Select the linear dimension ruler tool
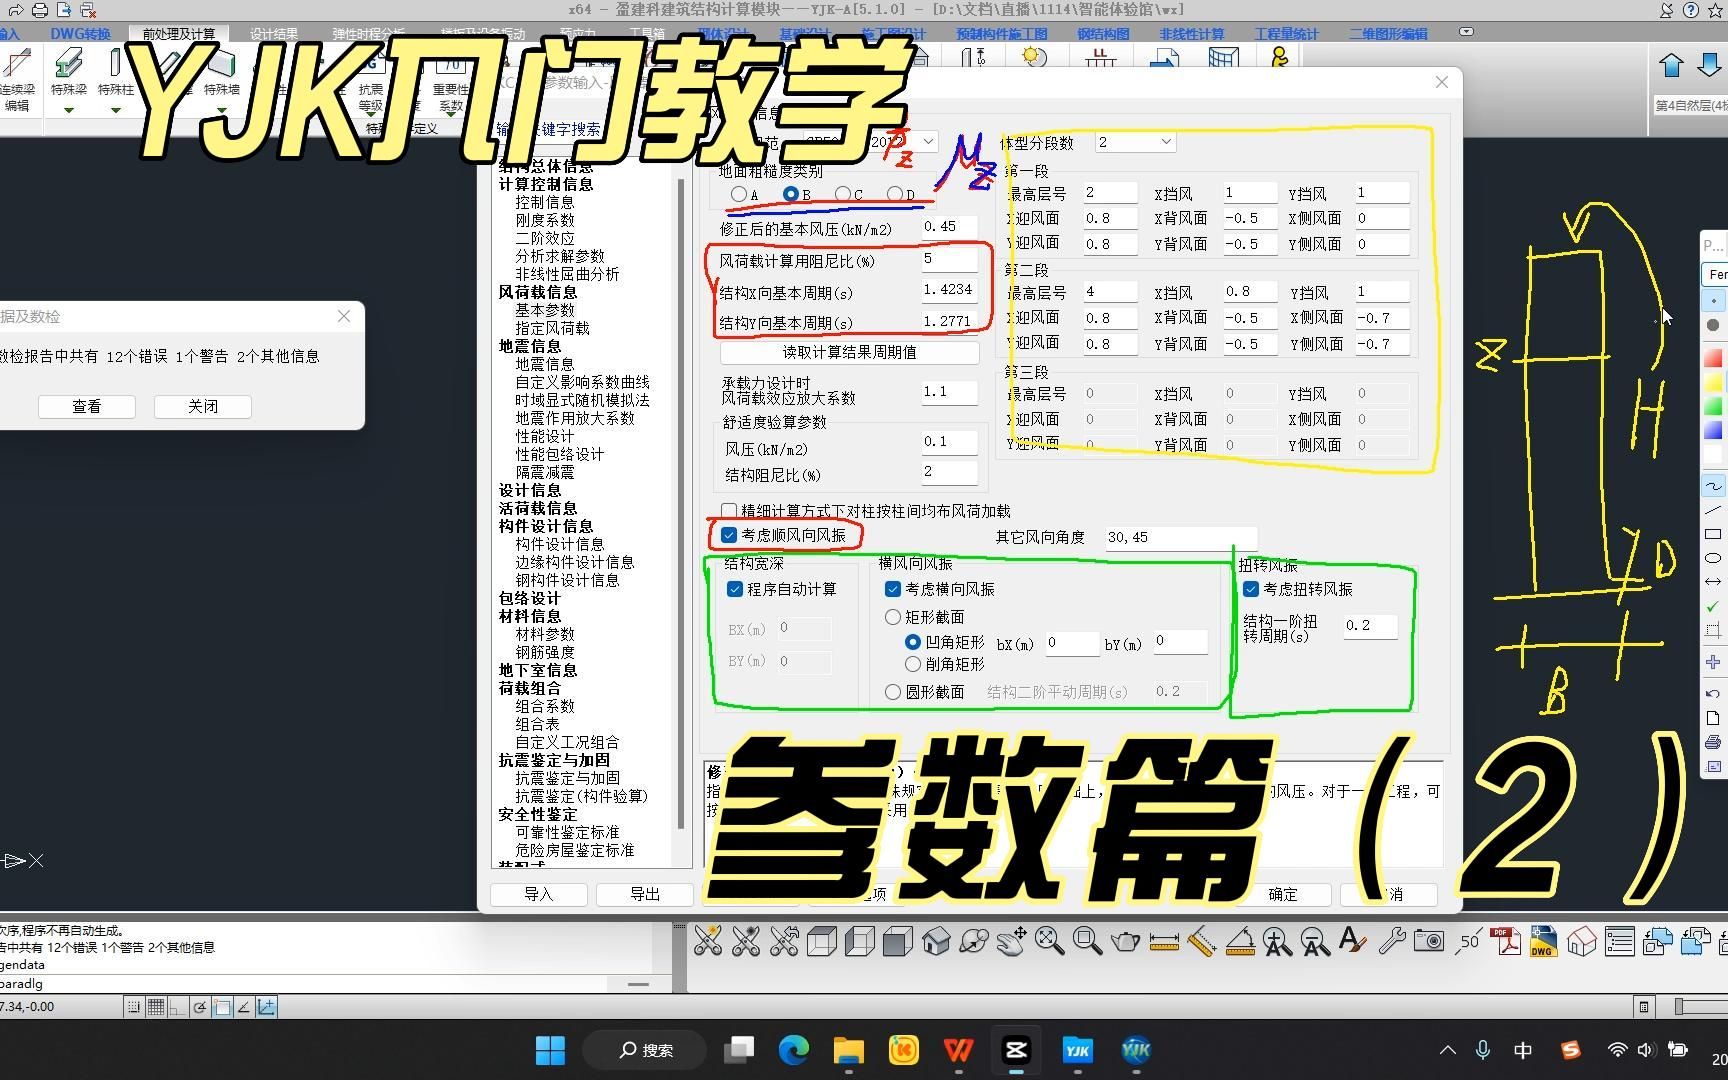The width and height of the screenshot is (1728, 1080). coord(1164,941)
